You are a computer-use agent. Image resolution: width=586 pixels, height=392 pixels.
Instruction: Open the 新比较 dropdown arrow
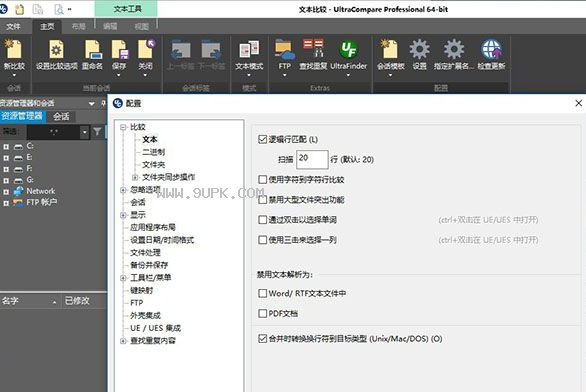14,75
